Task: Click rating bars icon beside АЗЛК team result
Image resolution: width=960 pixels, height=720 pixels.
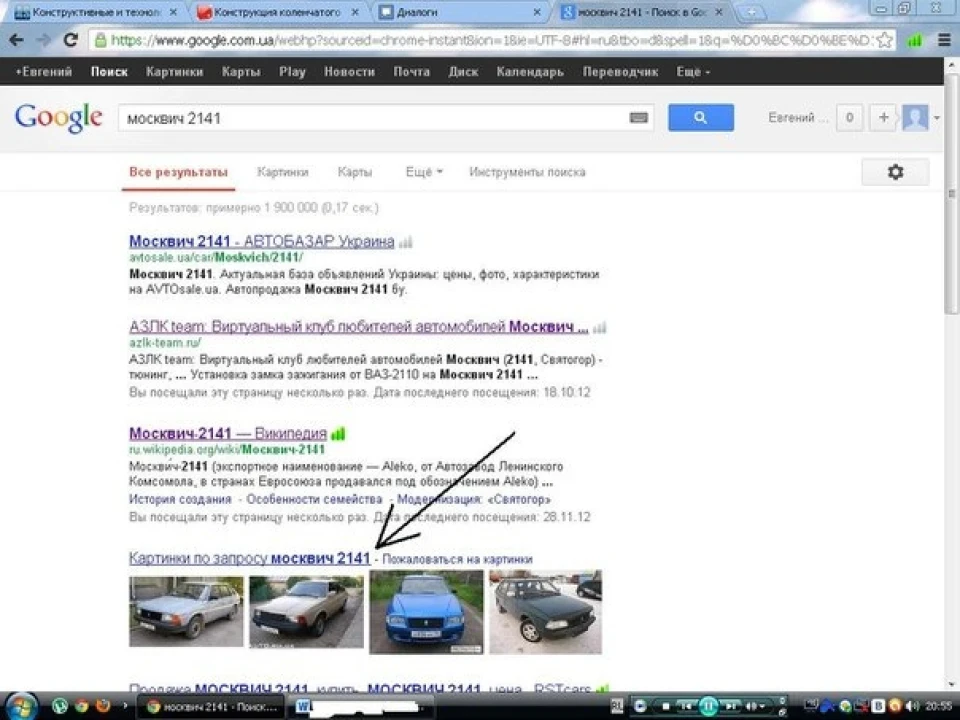Action: click(x=599, y=328)
